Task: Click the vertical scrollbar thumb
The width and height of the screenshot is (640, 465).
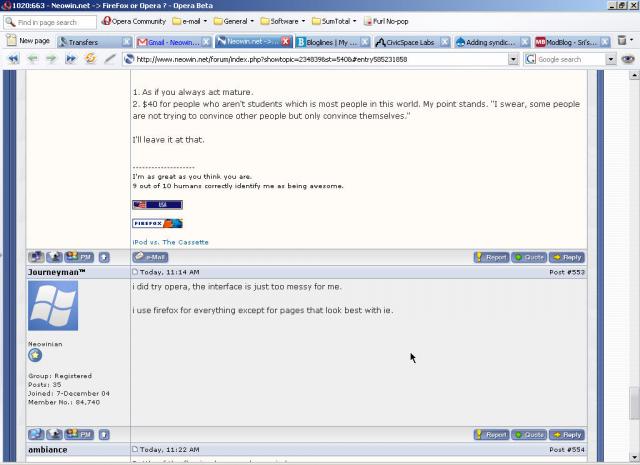Action: (x=634, y=403)
